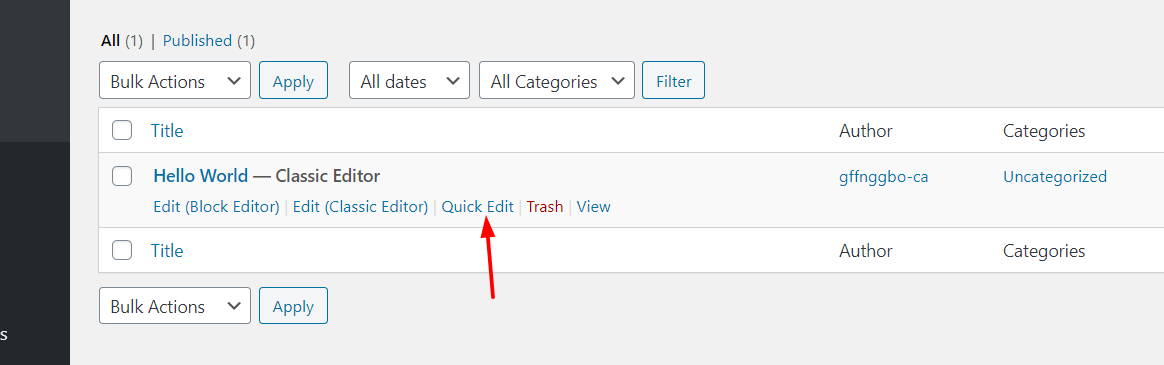1164x365 pixels.
Task: Click Edit (Block Editor) link
Action: (216, 207)
